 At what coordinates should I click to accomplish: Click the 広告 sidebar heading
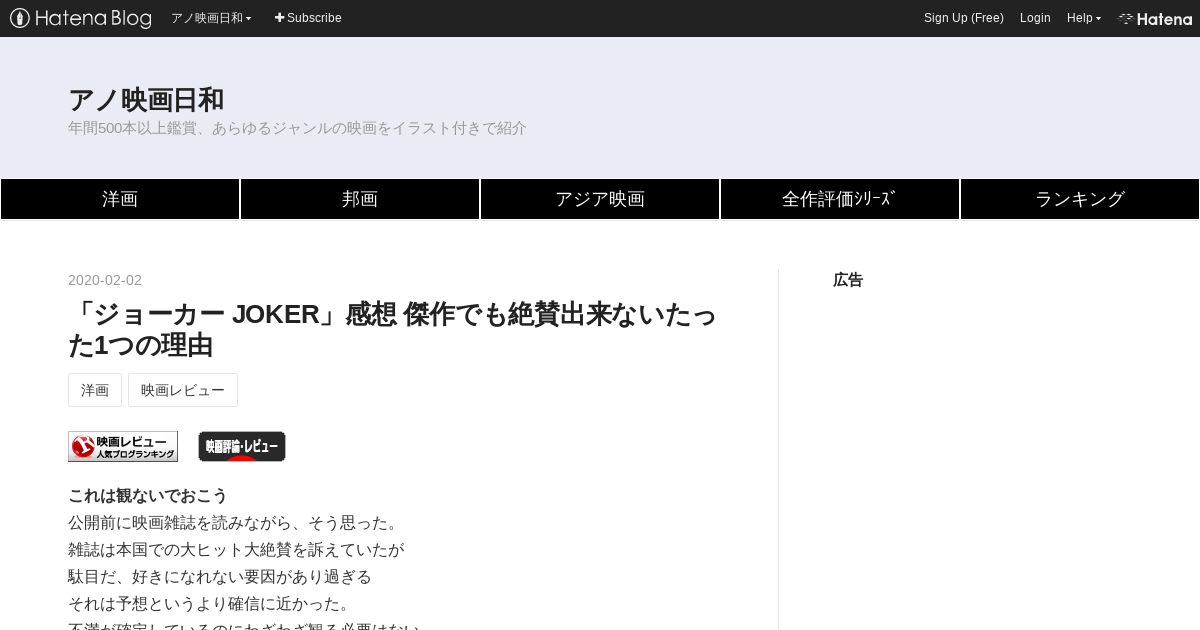pyautogui.click(x=848, y=280)
